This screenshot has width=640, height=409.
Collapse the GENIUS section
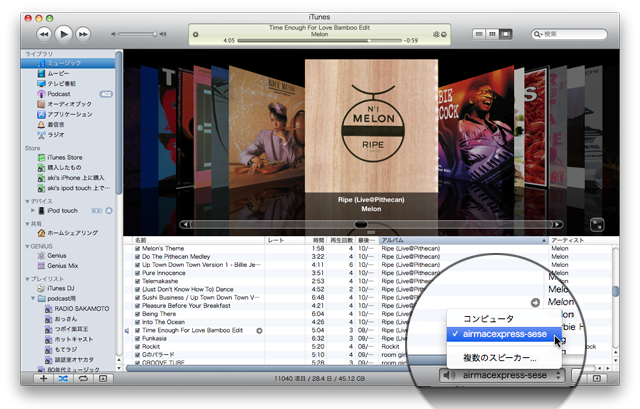[x=27, y=247]
